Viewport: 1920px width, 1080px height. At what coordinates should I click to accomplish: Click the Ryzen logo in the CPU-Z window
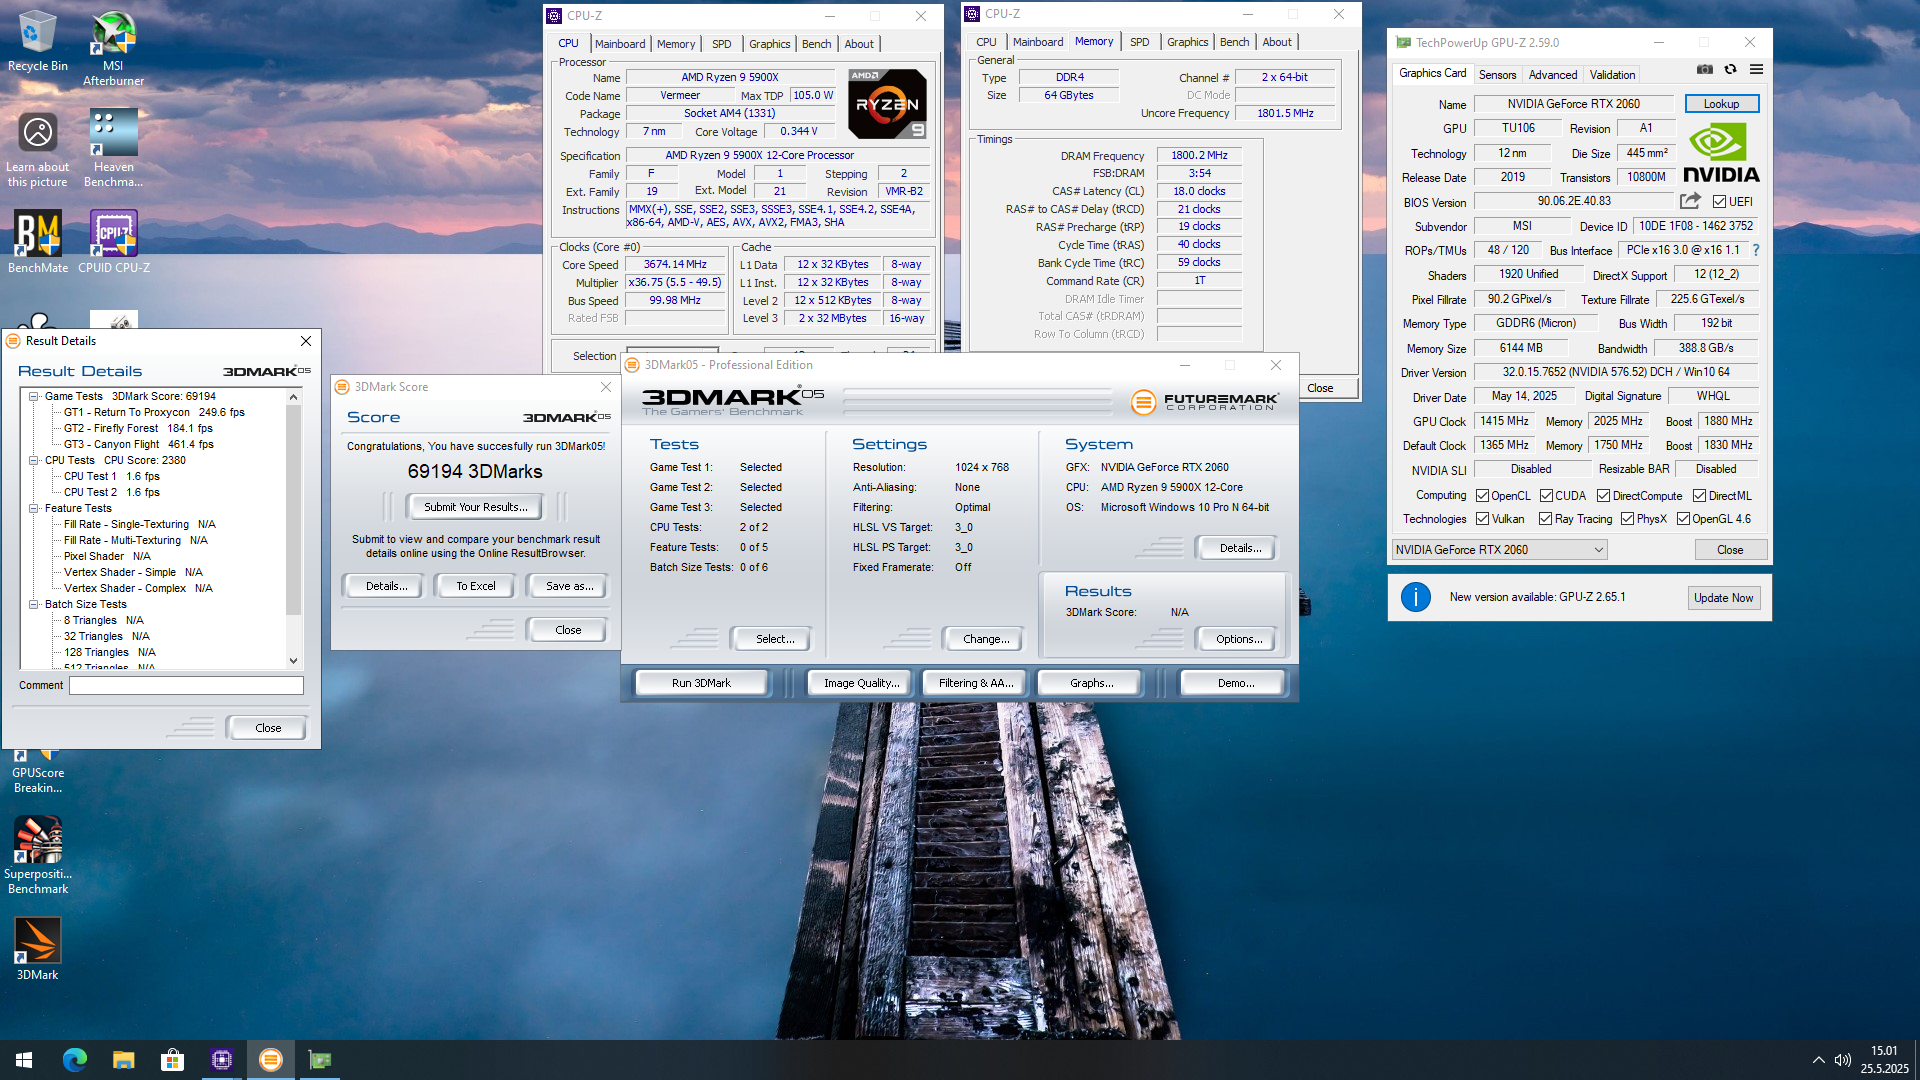coord(887,104)
